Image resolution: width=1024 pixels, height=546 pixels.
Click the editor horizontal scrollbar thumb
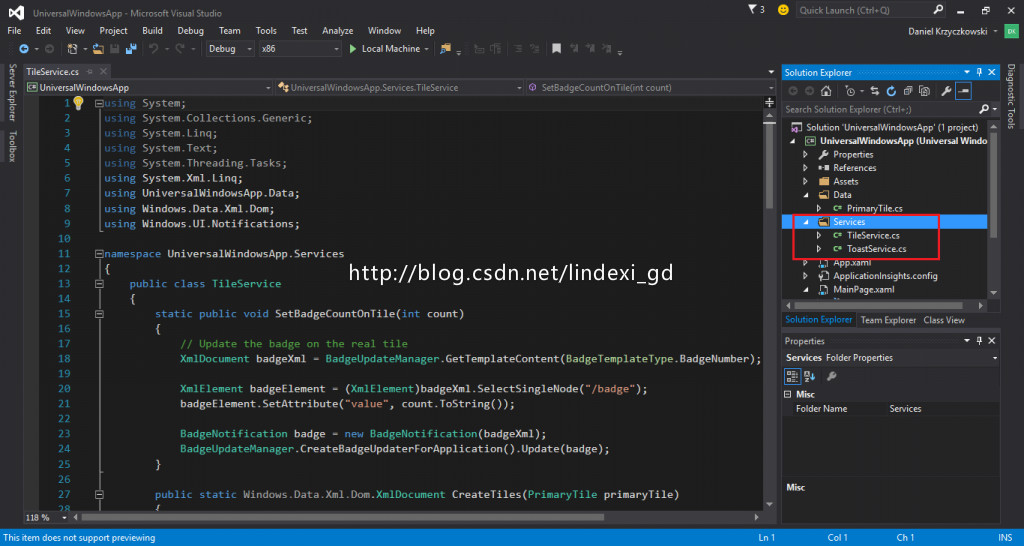(x=345, y=517)
